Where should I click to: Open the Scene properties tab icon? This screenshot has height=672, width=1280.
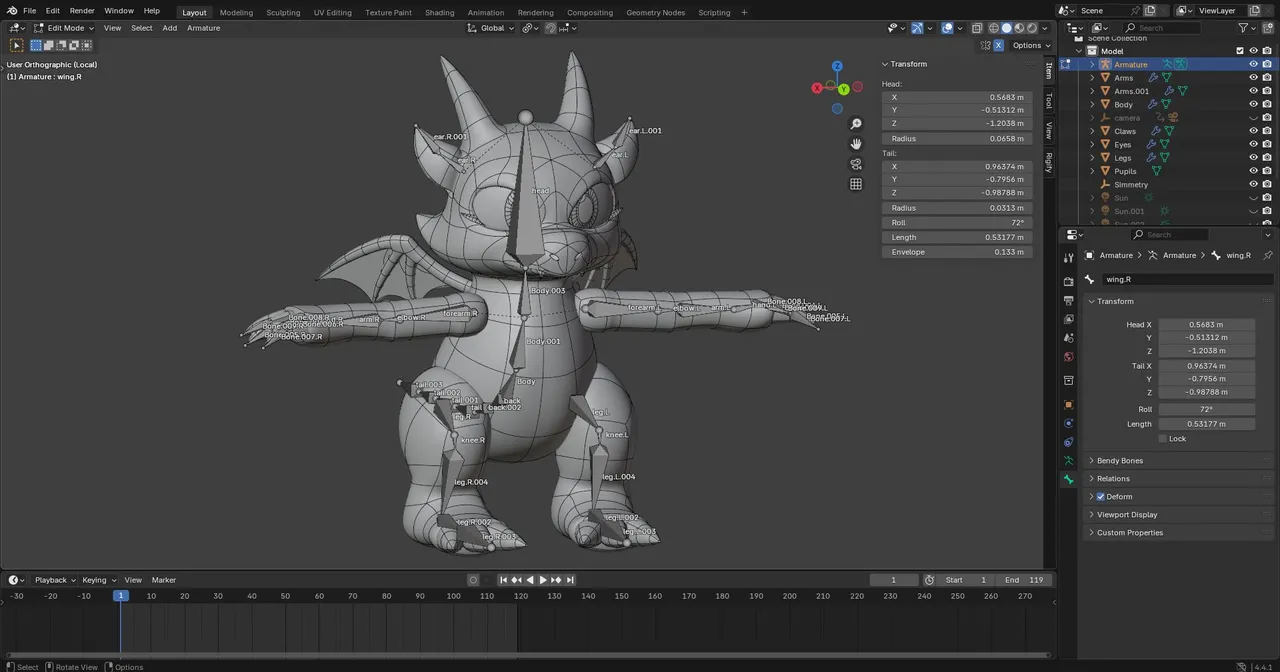[1069, 338]
